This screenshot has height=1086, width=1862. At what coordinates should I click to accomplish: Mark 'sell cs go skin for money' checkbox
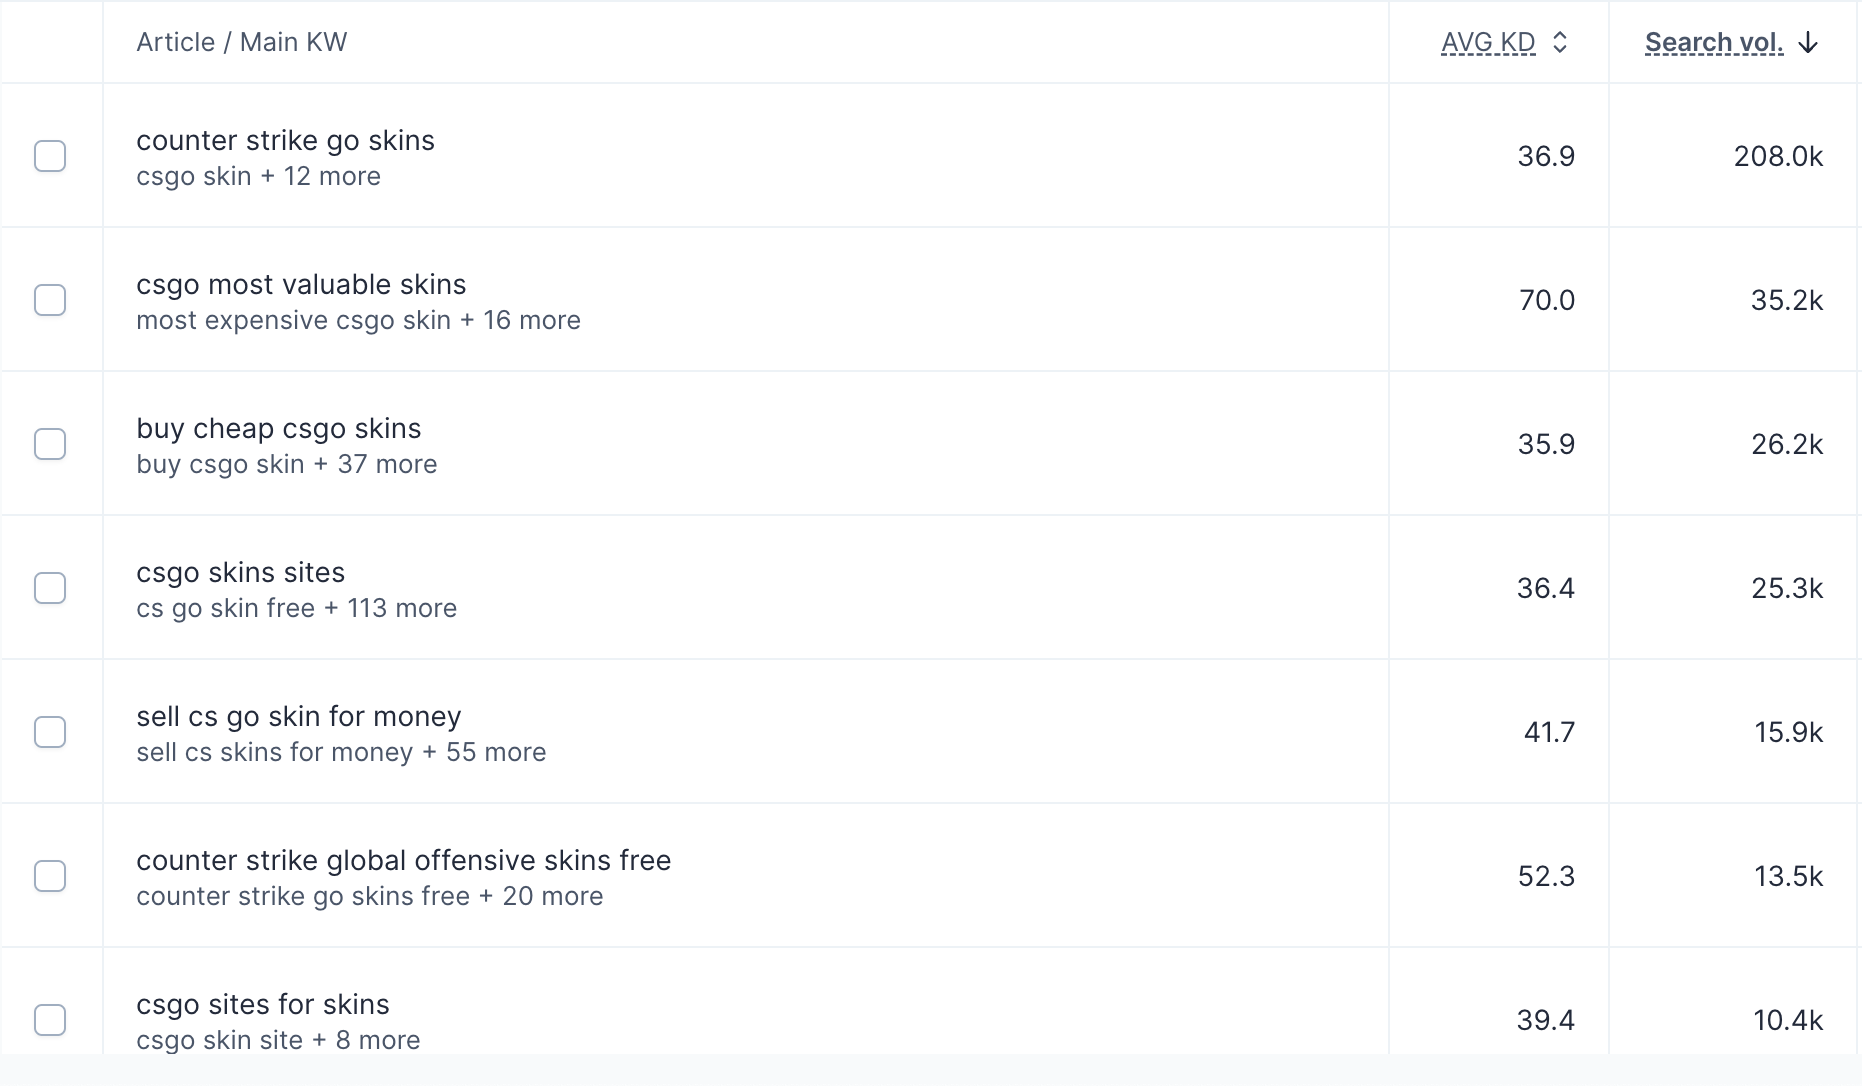50,732
